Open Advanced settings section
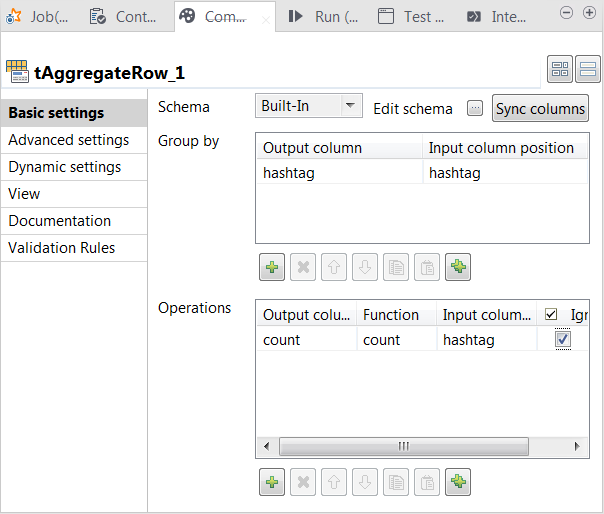The height and width of the screenshot is (514, 604). (69, 140)
